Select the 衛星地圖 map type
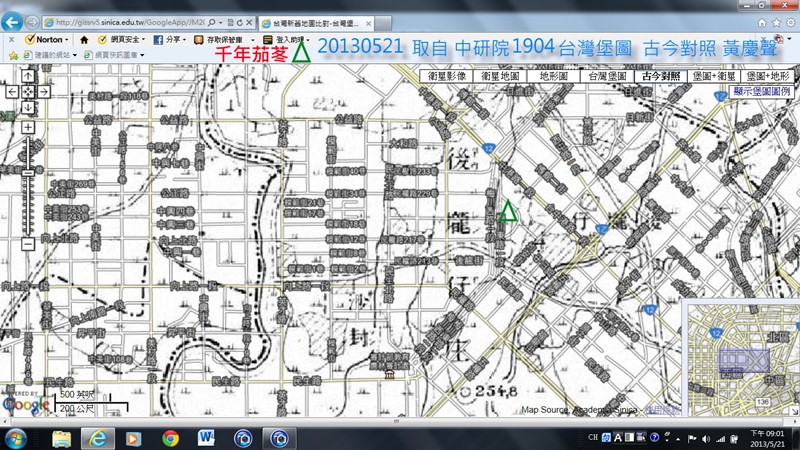The width and height of the screenshot is (800, 450). 500,76
